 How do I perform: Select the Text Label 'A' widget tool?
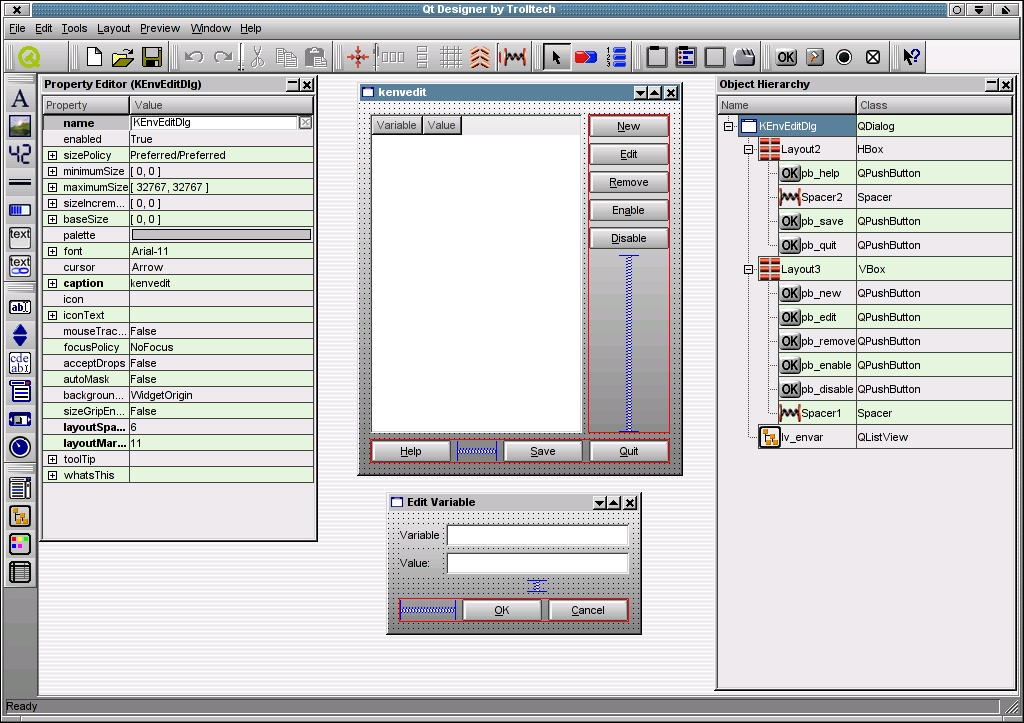coord(19,99)
